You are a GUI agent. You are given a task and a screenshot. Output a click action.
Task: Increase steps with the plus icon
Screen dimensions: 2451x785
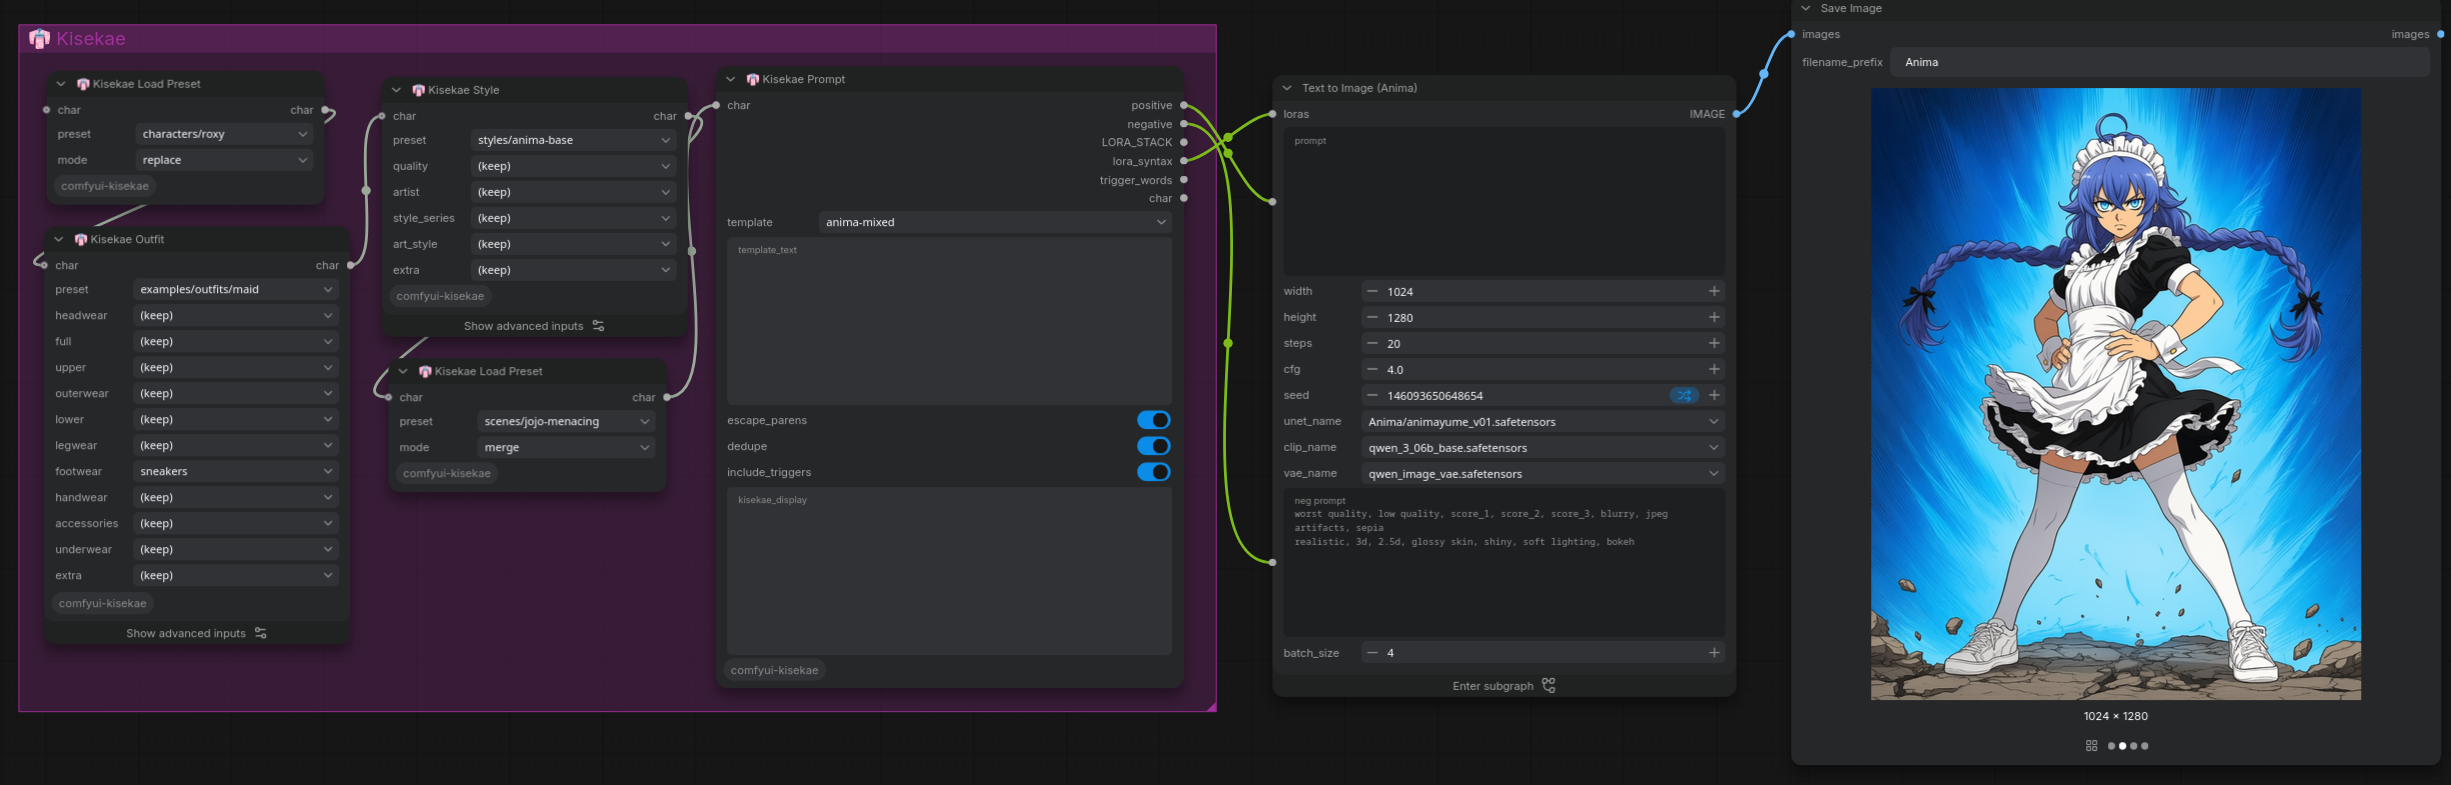click(1714, 343)
